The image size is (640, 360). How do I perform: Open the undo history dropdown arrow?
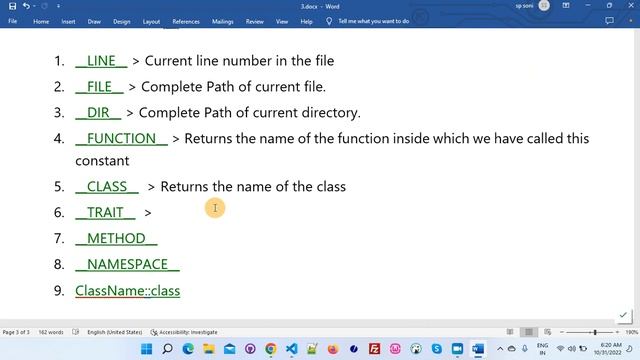tap(34, 6)
